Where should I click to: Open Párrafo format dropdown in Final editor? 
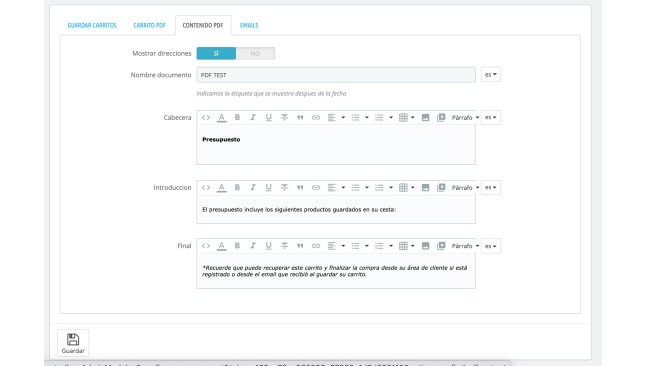point(466,246)
